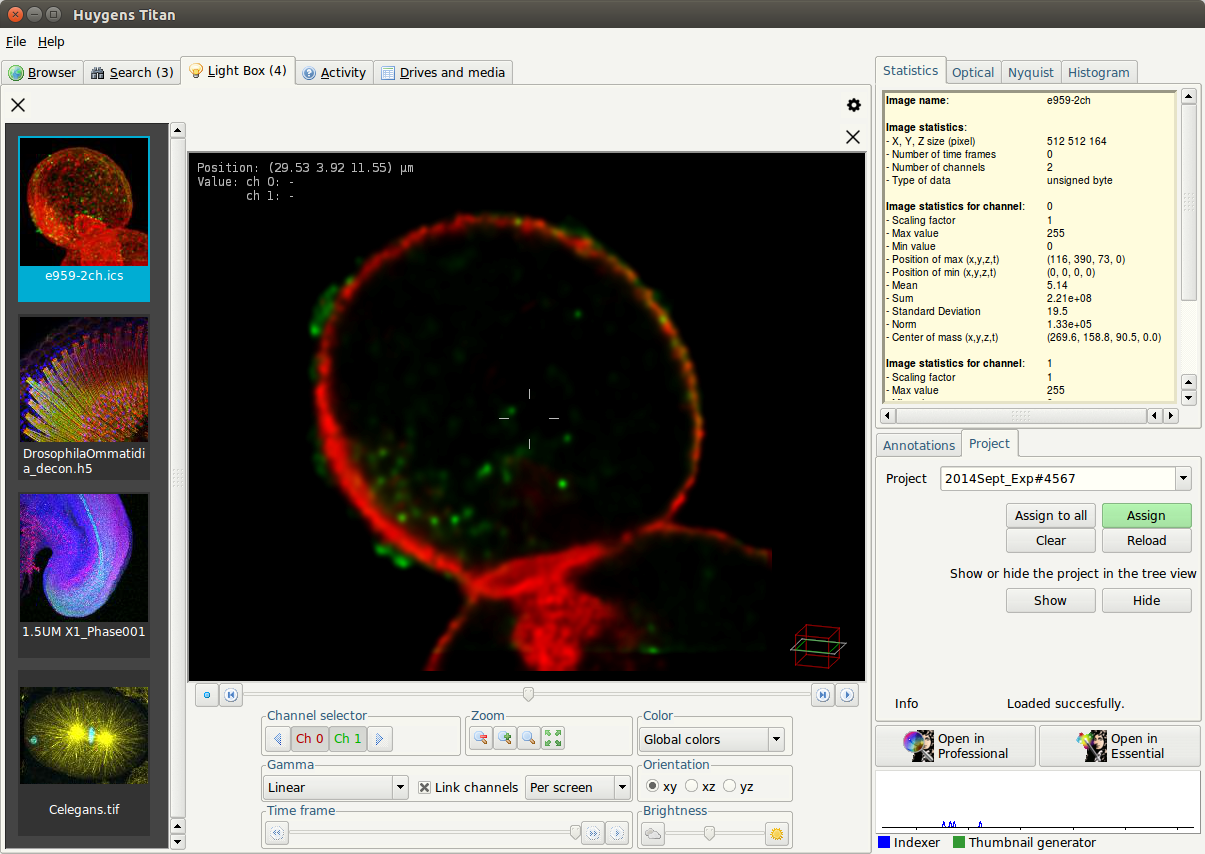Click the zoom out magnifier icon
The width and height of the screenshot is (1205, 854).
[480, 739]
